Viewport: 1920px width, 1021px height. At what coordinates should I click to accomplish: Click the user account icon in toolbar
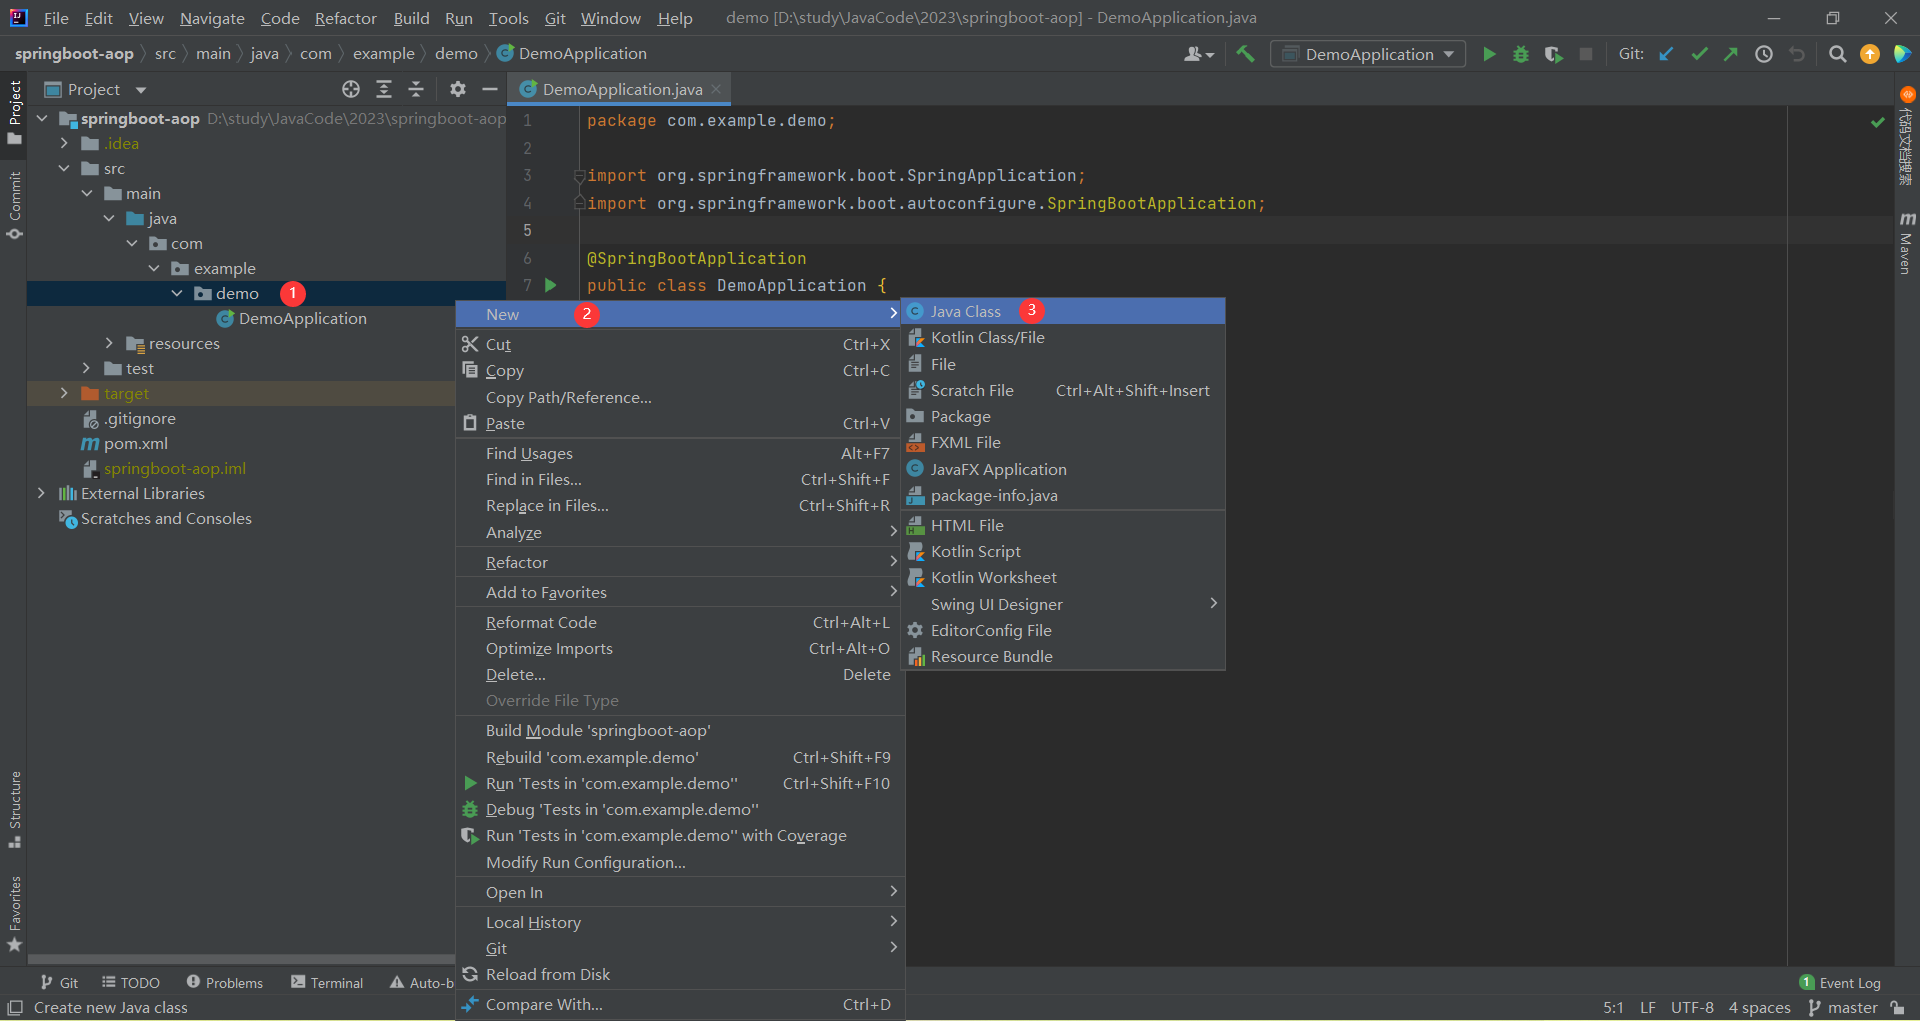click(1198, 54)
